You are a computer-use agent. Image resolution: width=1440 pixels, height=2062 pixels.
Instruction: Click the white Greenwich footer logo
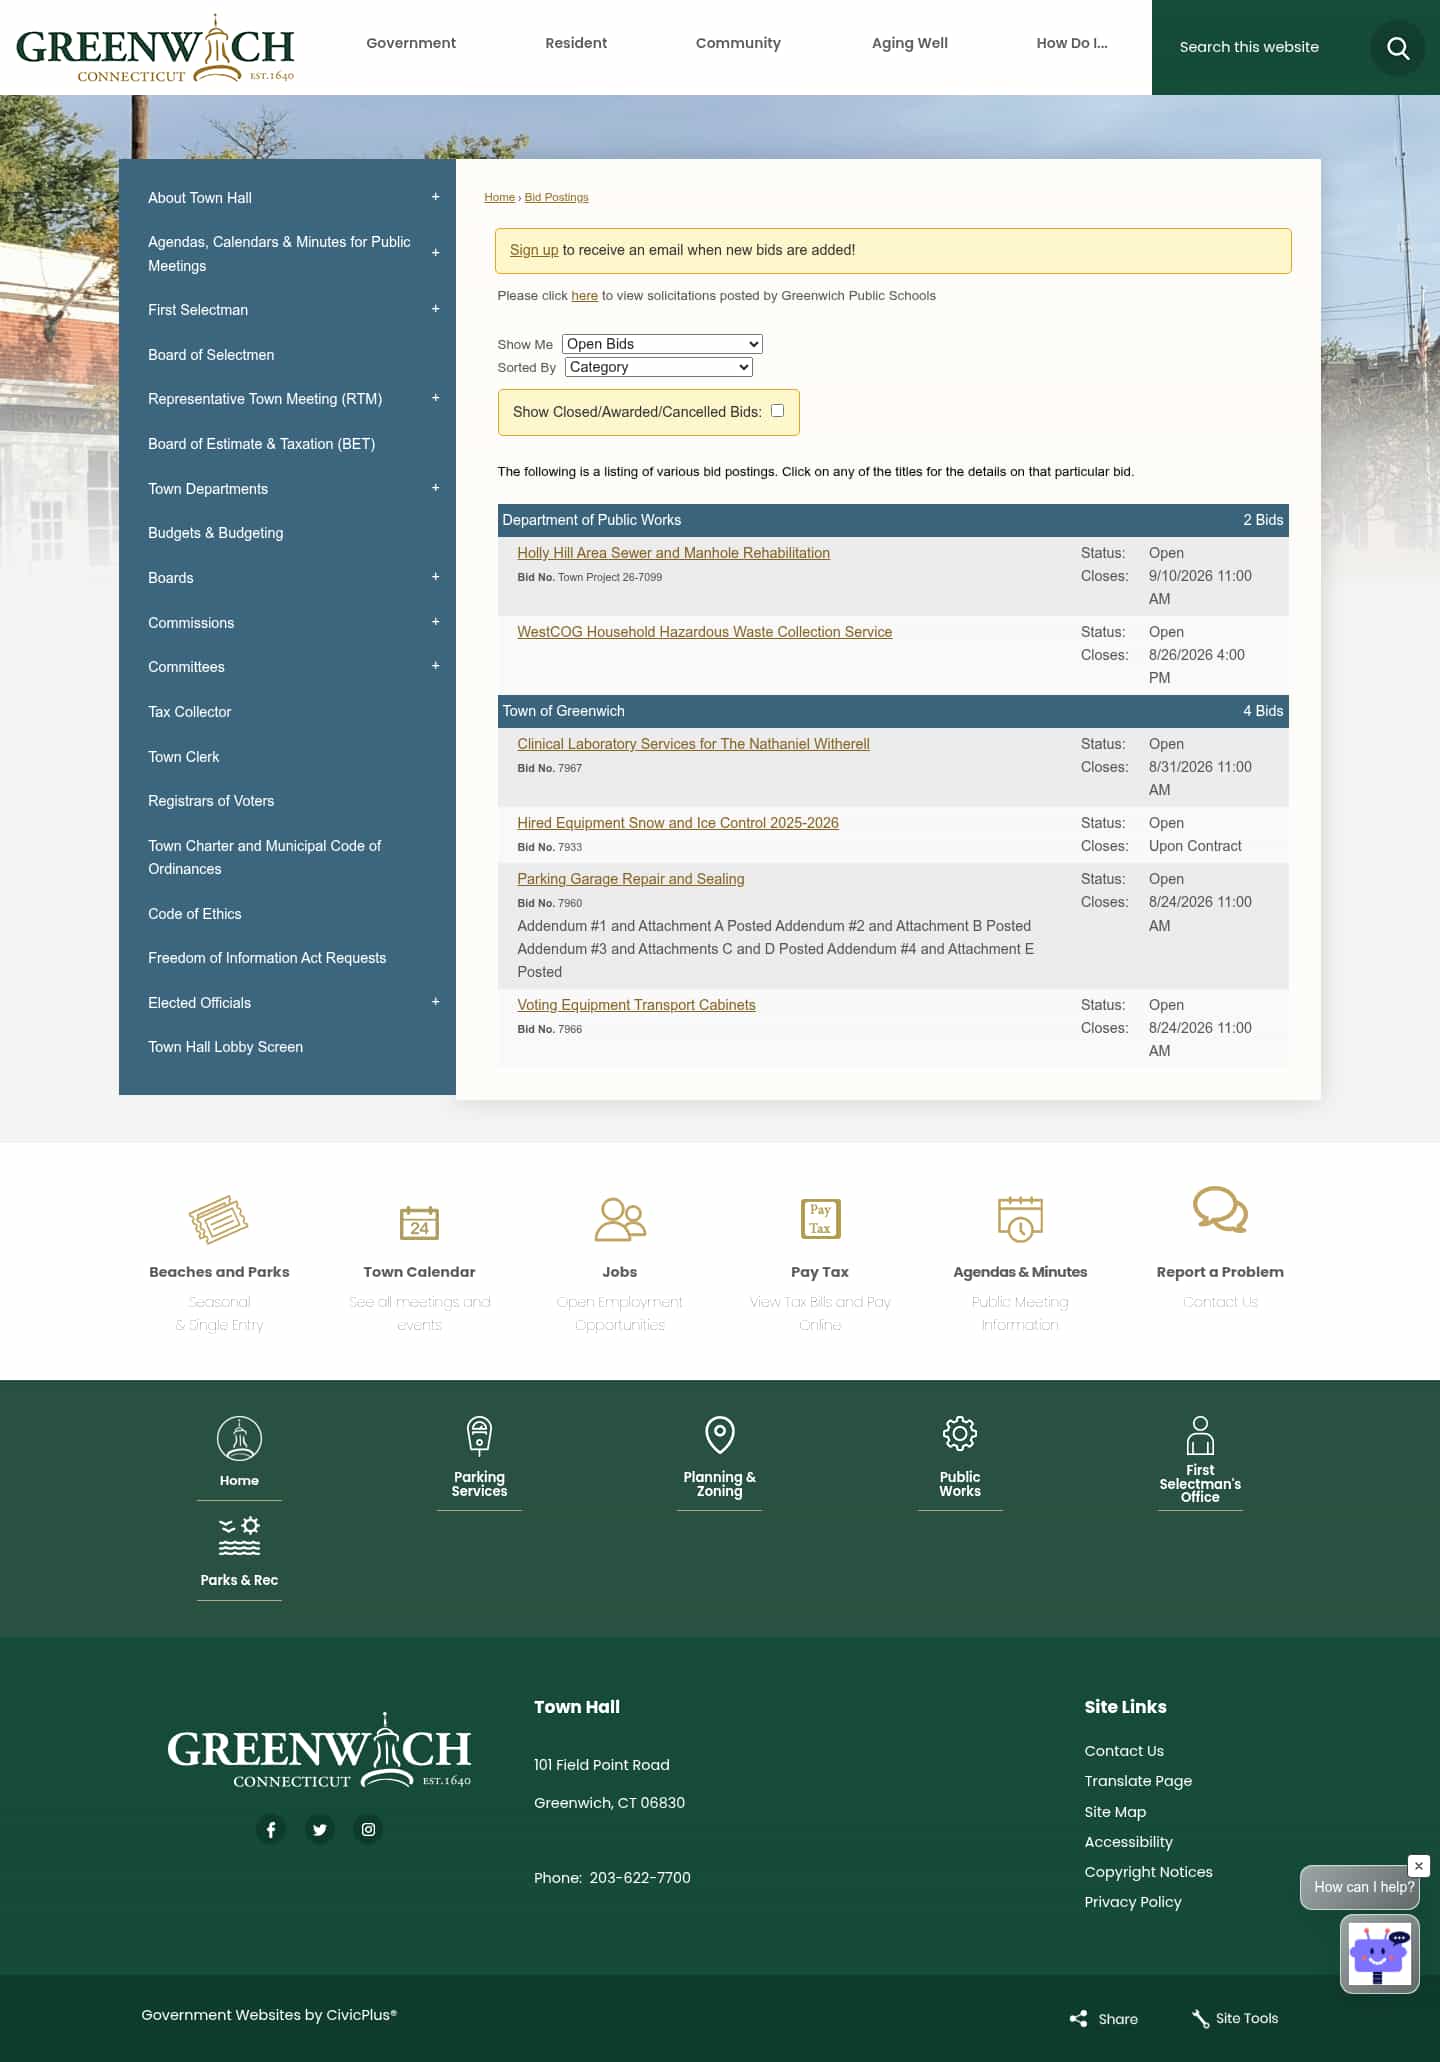(x=319, y=1750)
